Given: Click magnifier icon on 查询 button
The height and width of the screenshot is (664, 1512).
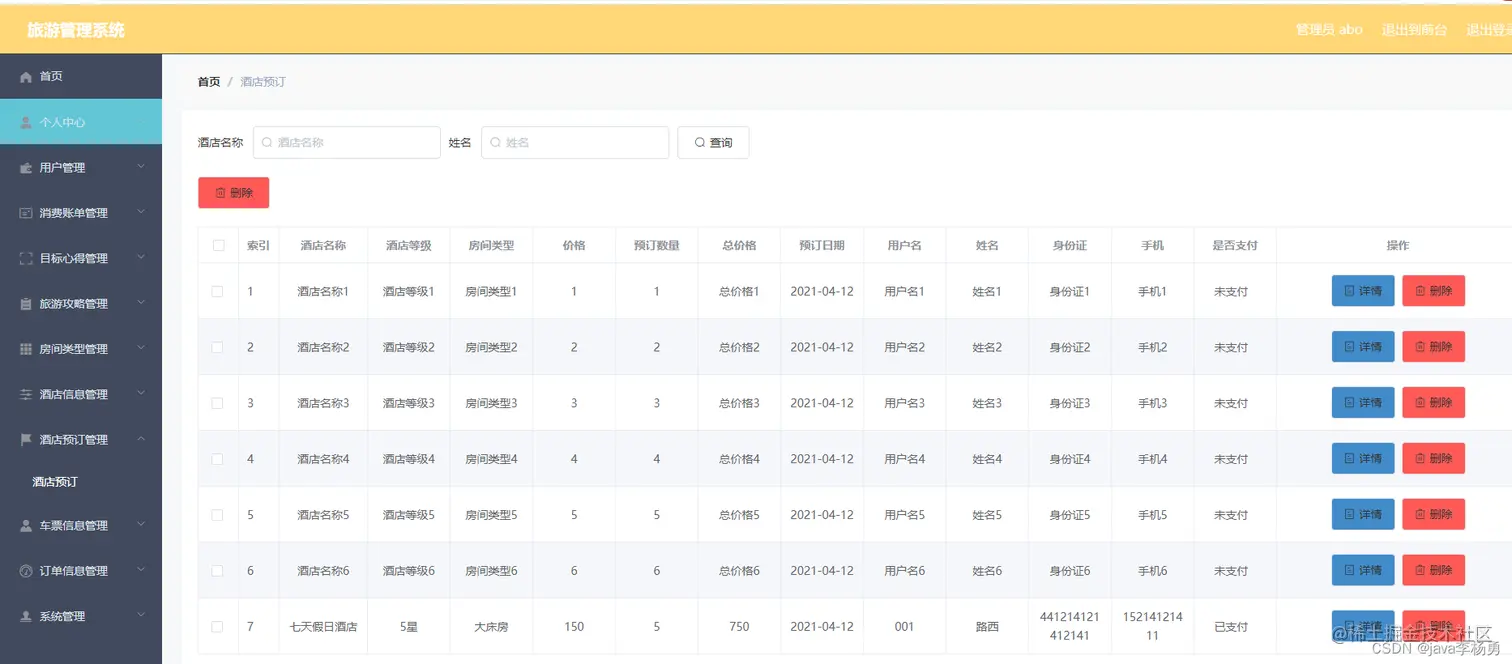Looking at the screenshot, I should 699,143.
